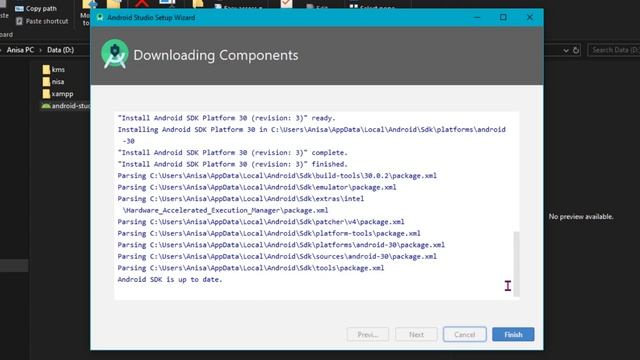Click the "Downloading Components" heading
Viewport: 640px width, 360px height.
[x=216, y=55]
